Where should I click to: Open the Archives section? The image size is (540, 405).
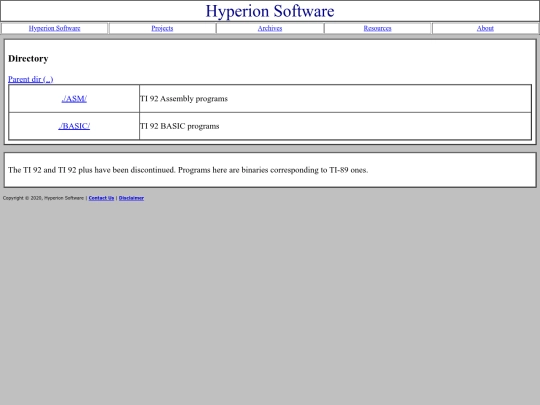270,28
